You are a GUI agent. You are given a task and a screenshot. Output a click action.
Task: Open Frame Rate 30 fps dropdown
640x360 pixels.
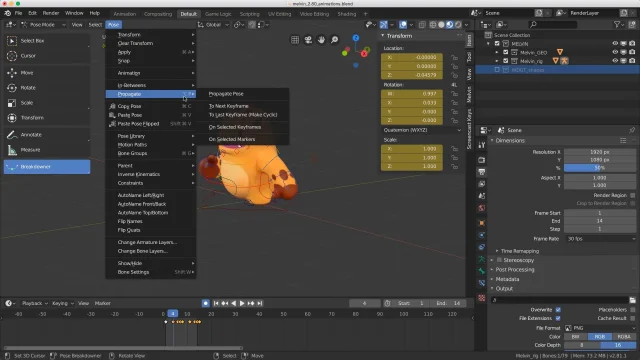(600, 239)
